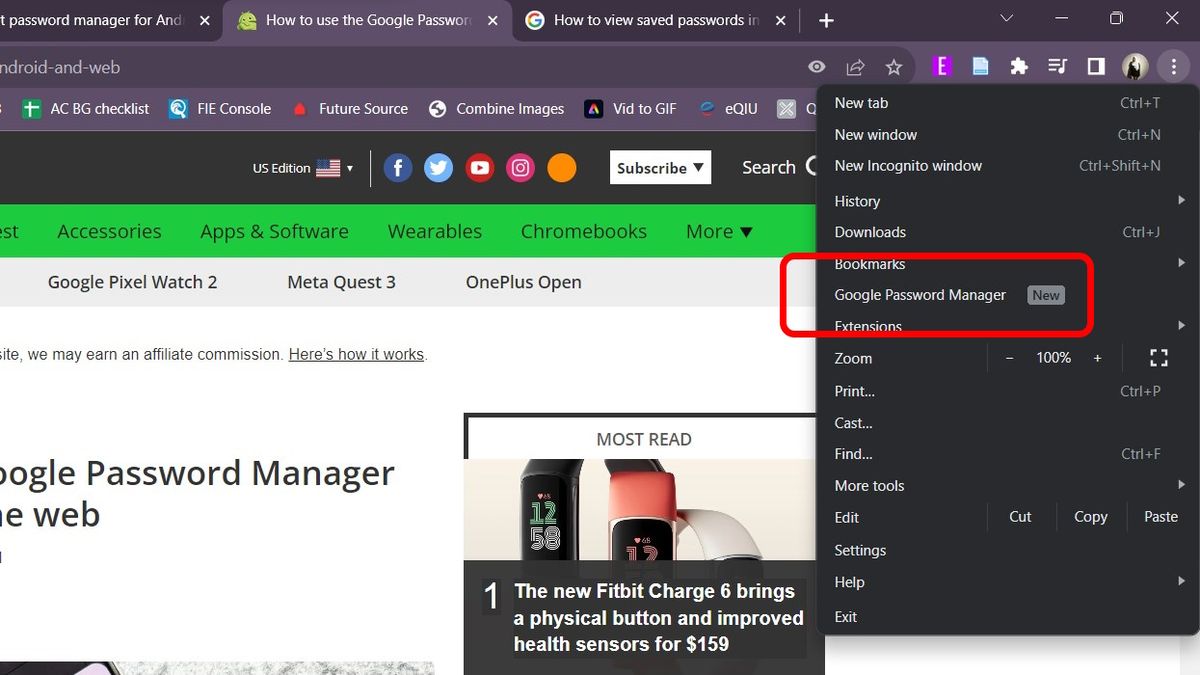Increase zoom using the plus control
1200x675 pixels.
1097,357
